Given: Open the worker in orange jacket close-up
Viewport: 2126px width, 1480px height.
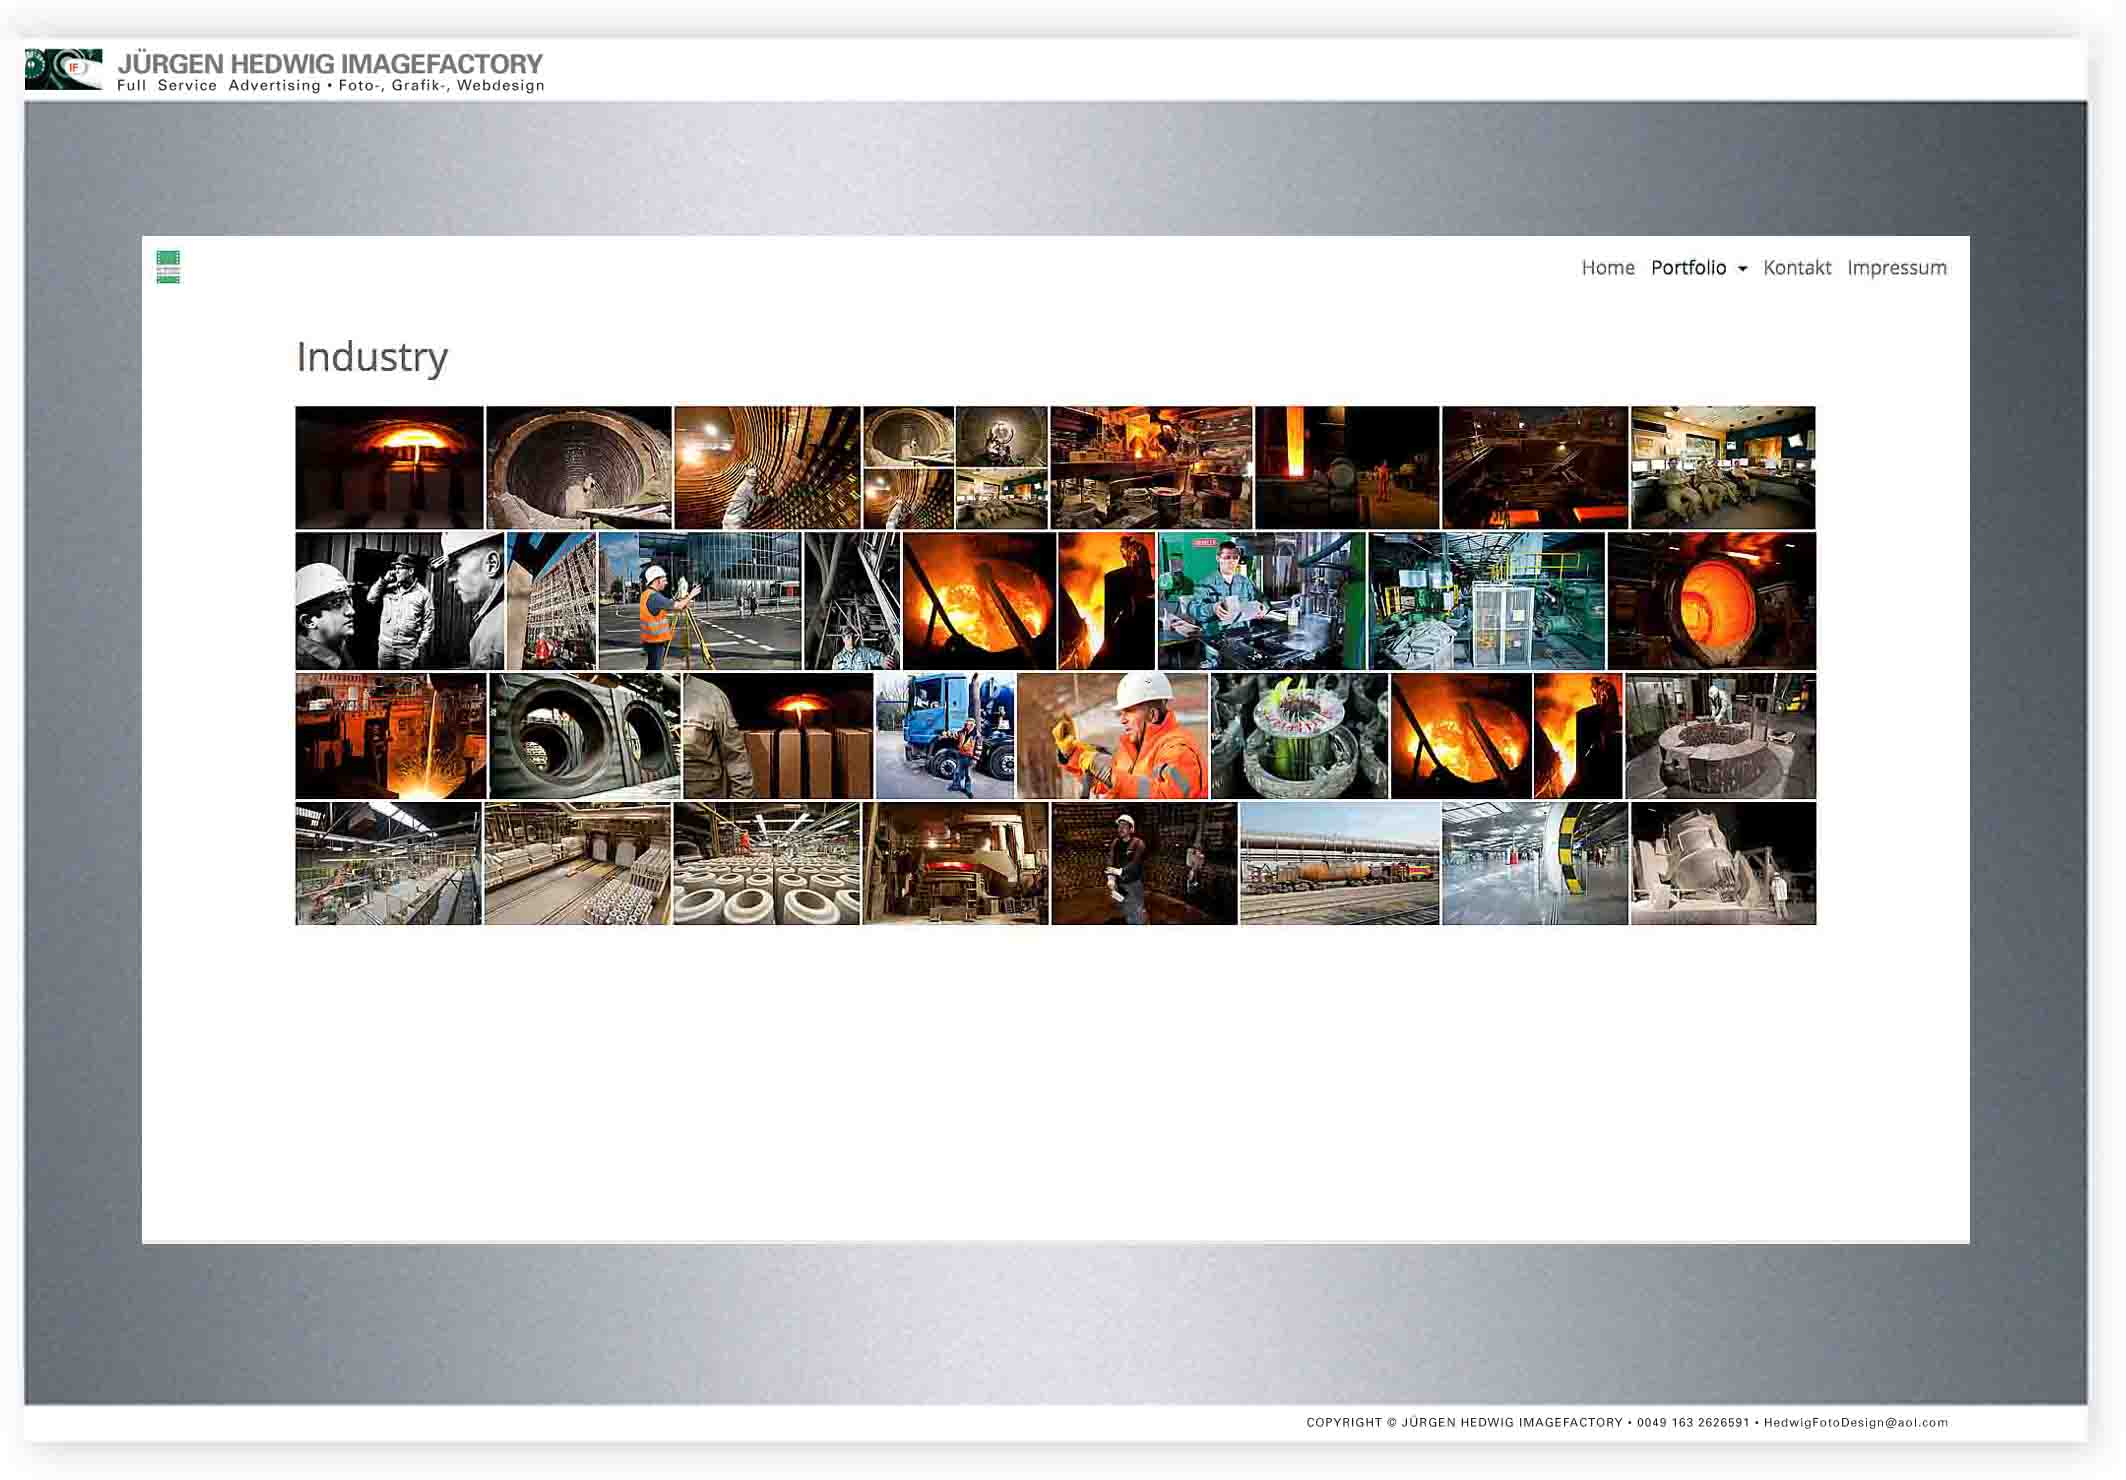Looking at the screenshot, I should pyautogui.click(x=1112, y=736).
